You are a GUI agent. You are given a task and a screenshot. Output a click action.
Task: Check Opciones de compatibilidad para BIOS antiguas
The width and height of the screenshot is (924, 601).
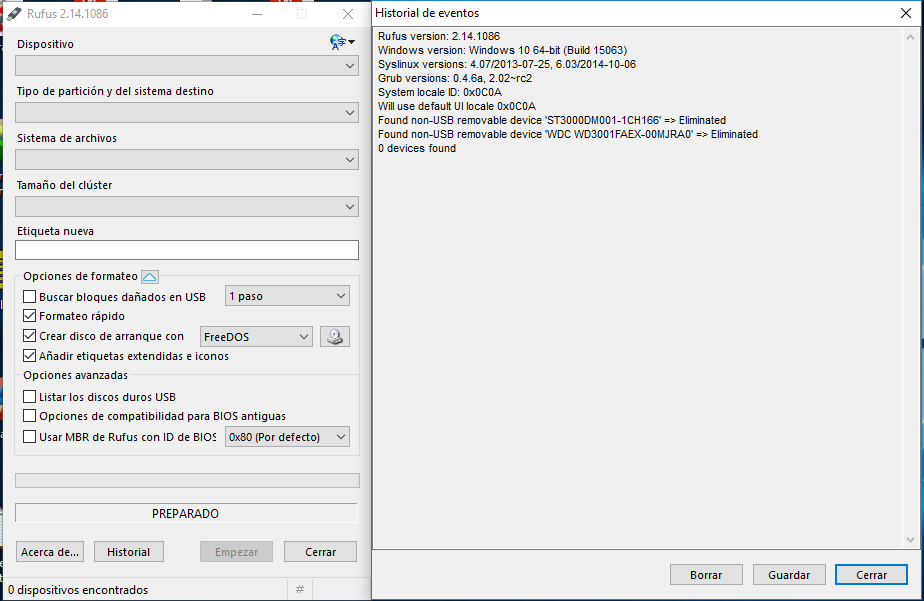(29, 416)
